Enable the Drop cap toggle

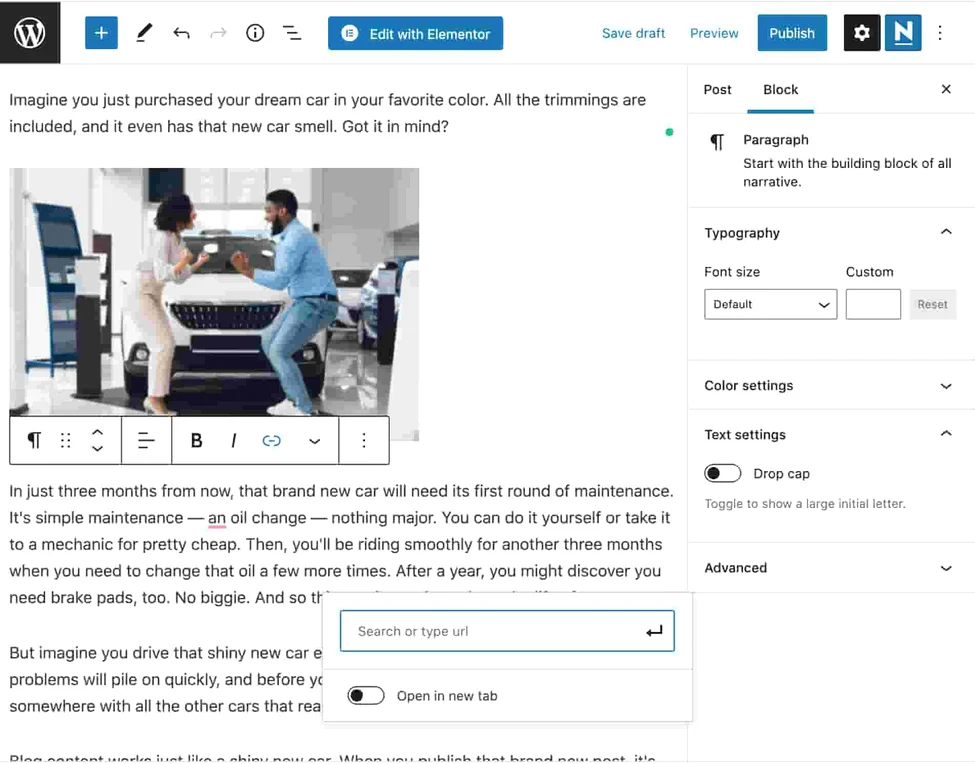point(723,473)
